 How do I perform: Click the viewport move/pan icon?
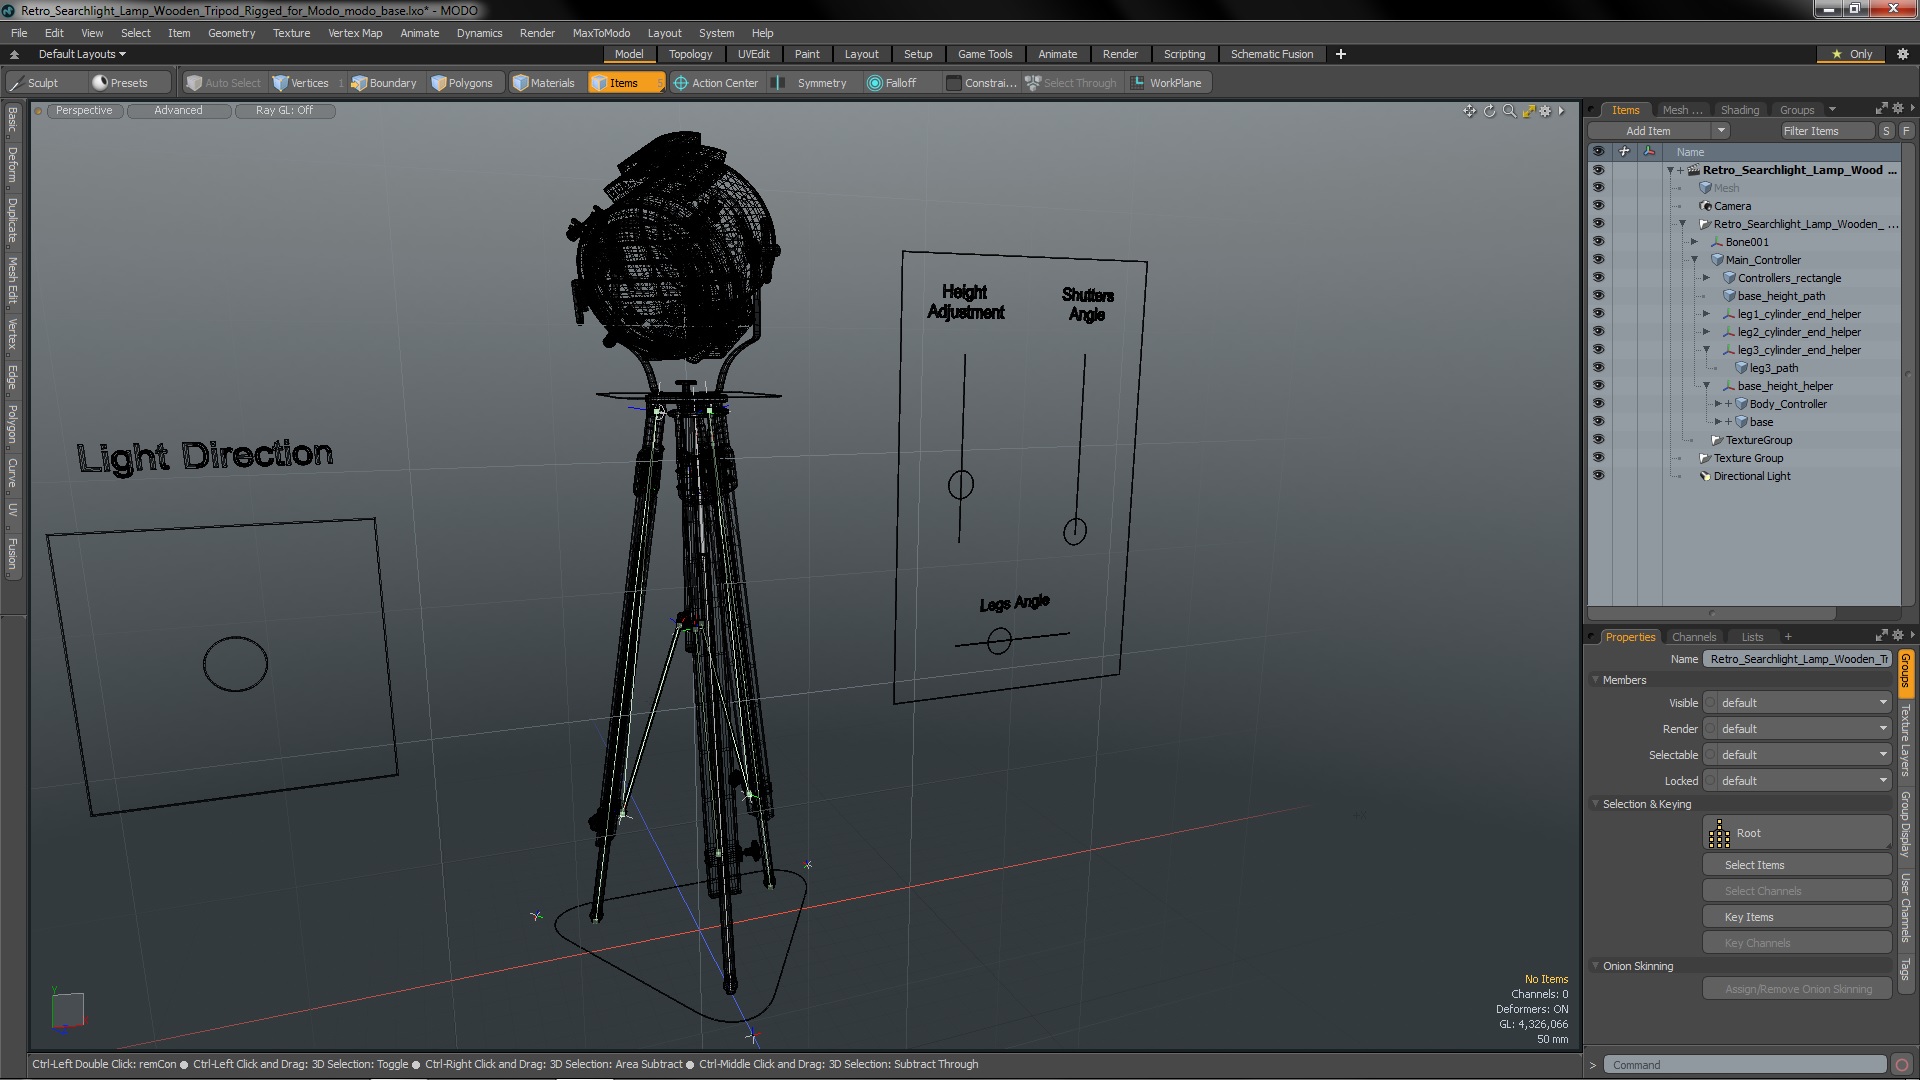pyautogui.click(x=1469, y=111)
